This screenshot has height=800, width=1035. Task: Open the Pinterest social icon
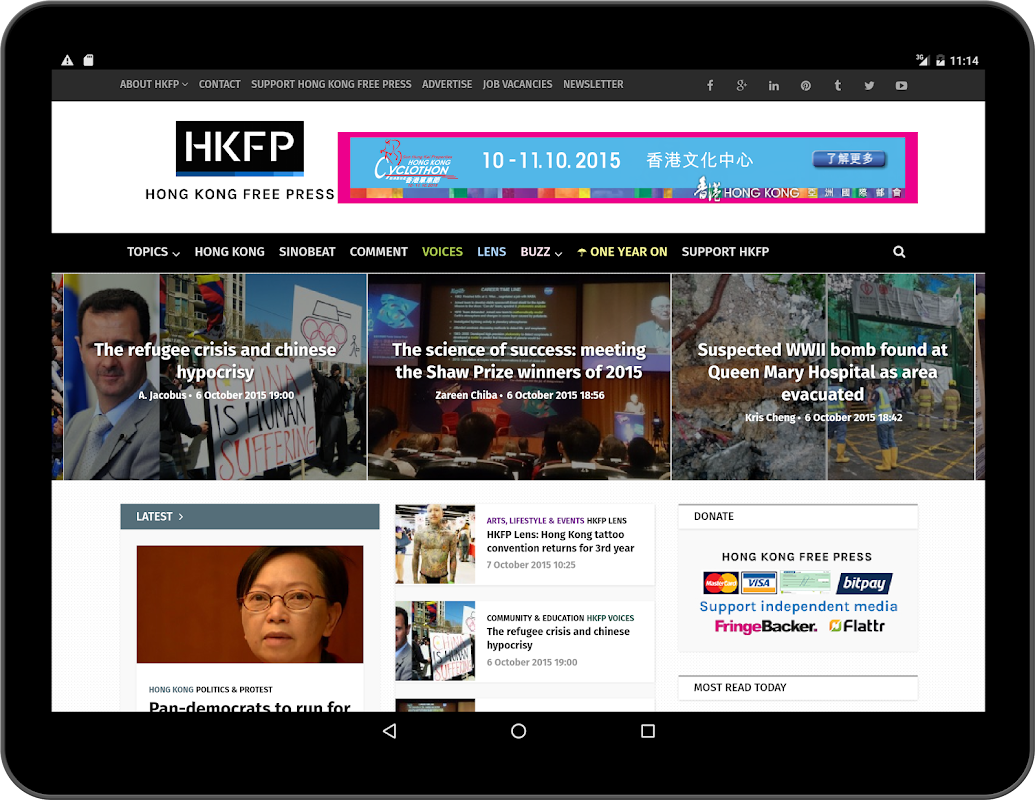click(x=805, y=85)
